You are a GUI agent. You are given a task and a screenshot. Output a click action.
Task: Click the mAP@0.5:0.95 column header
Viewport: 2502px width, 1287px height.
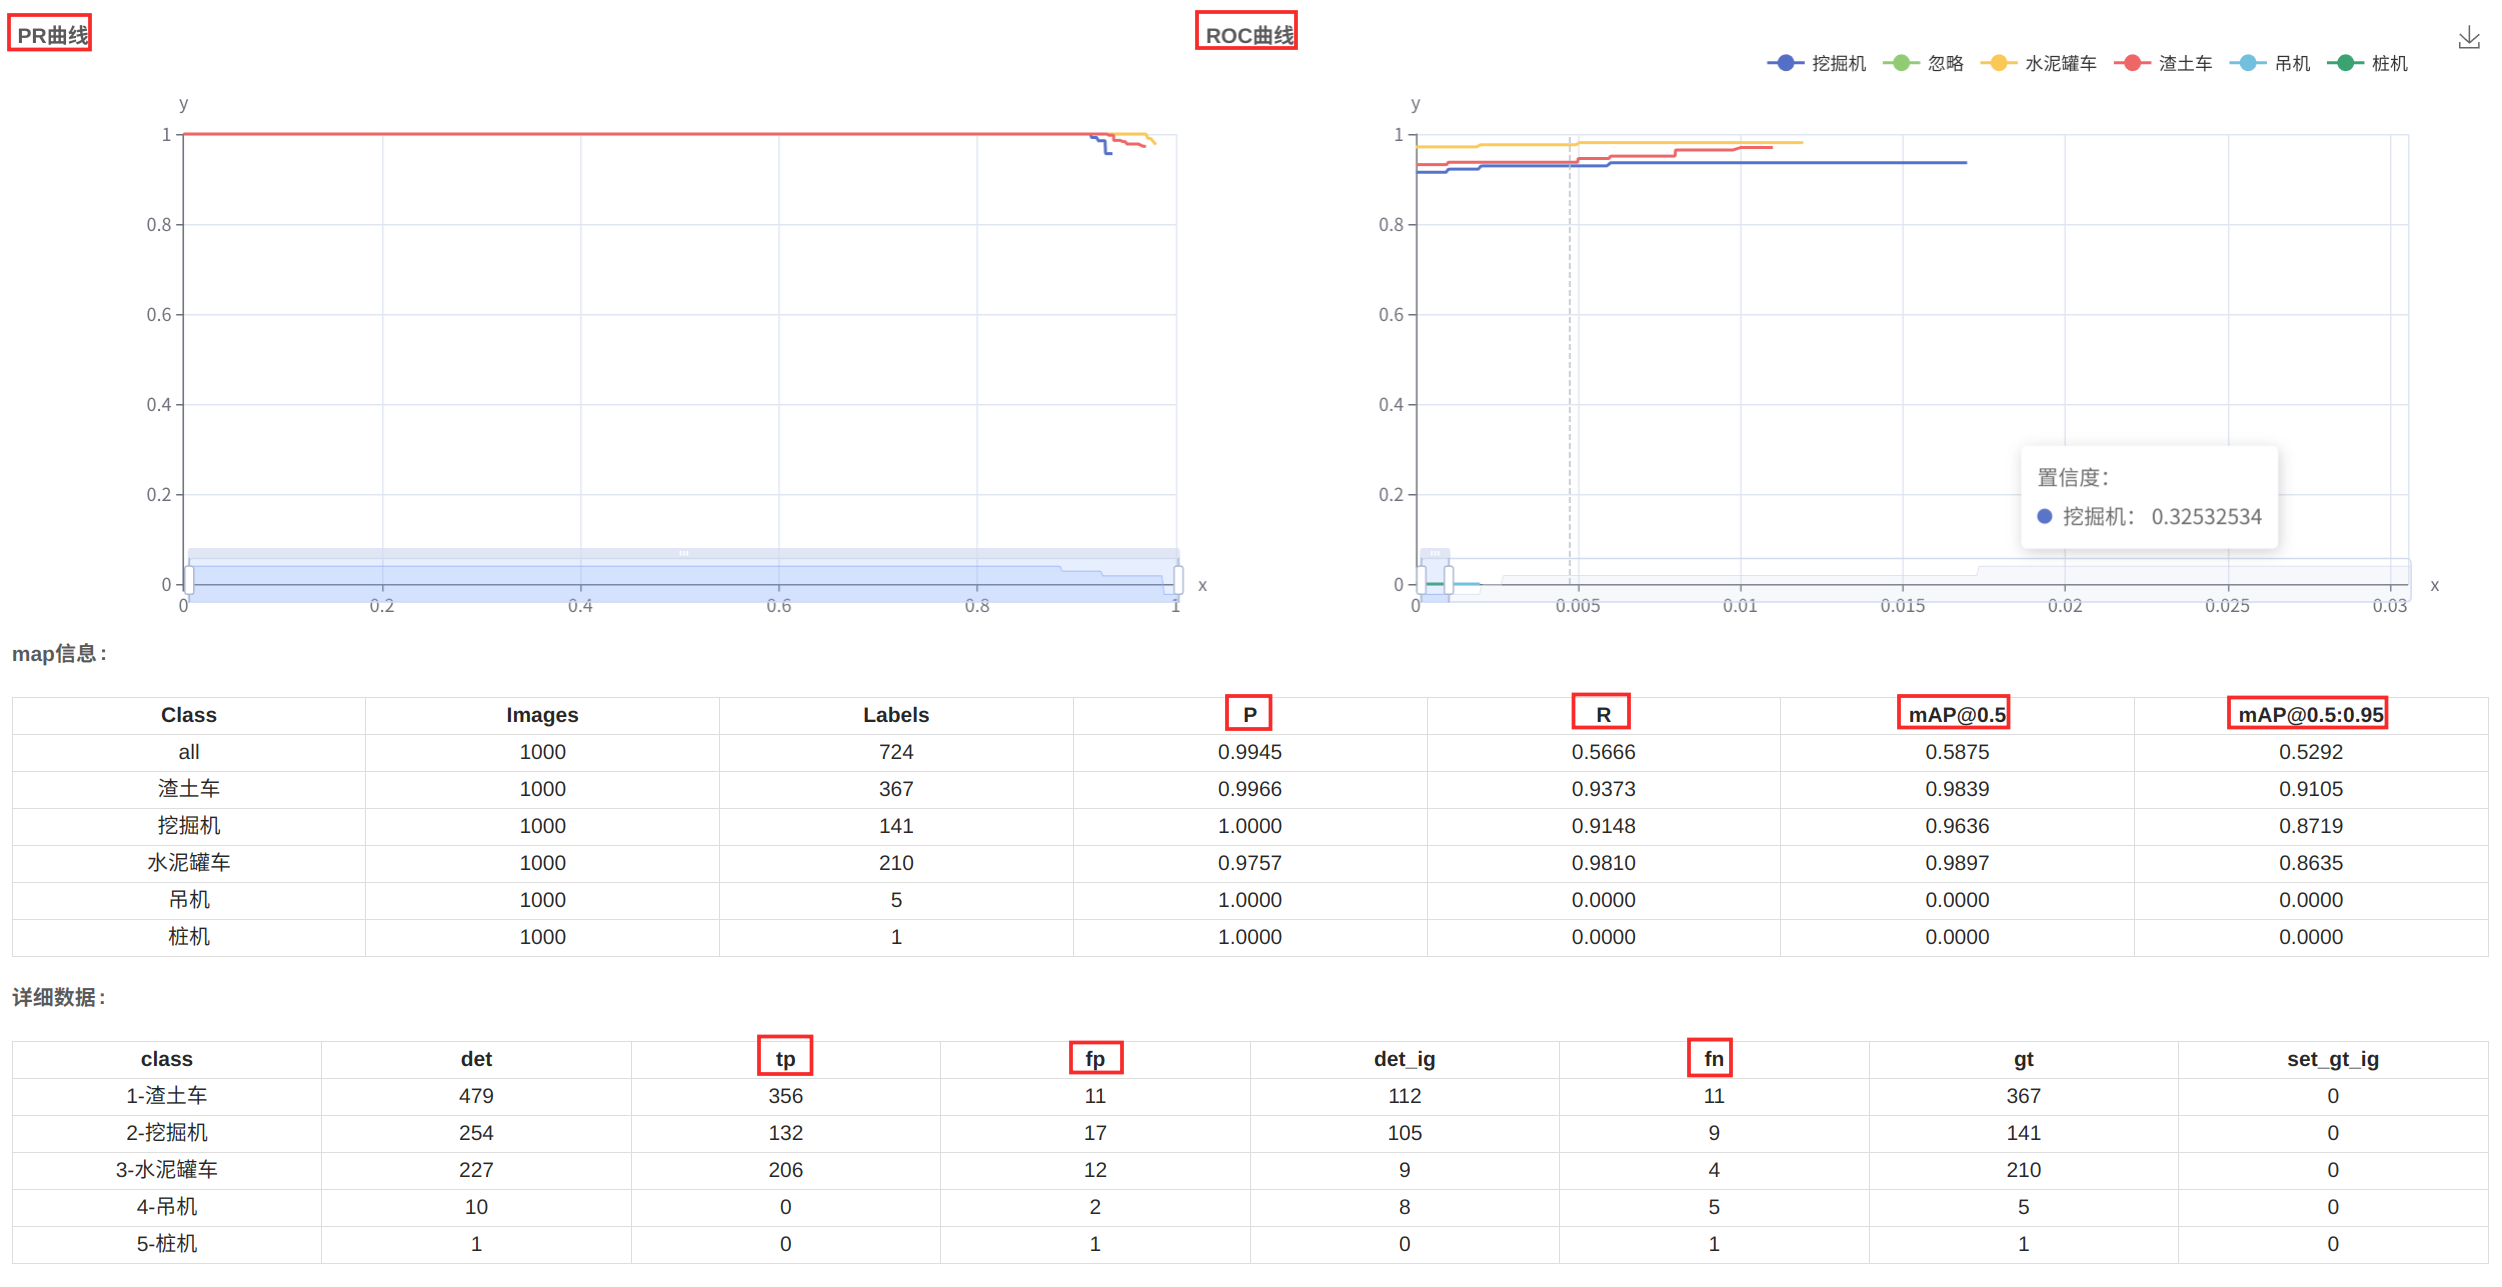point(2309,714)
